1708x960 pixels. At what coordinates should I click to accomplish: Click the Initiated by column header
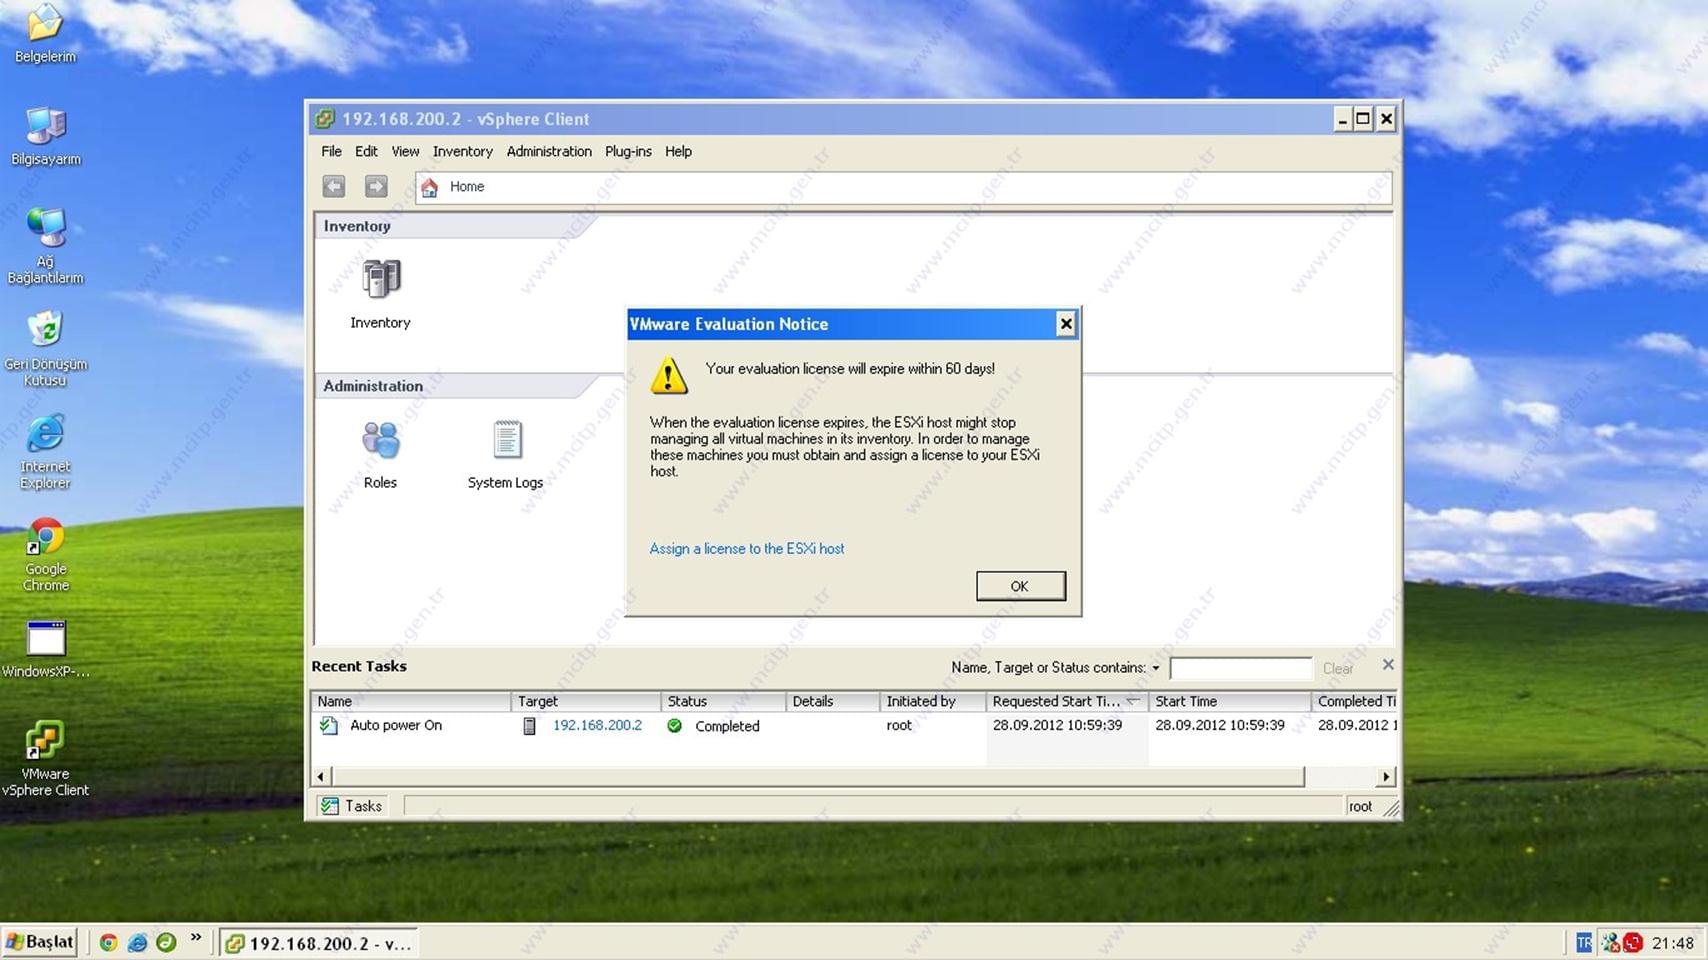click(933, 702)
